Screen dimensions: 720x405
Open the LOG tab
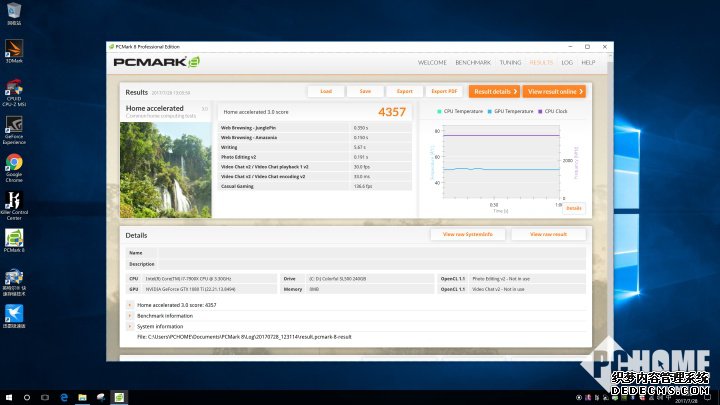[567, 62]
